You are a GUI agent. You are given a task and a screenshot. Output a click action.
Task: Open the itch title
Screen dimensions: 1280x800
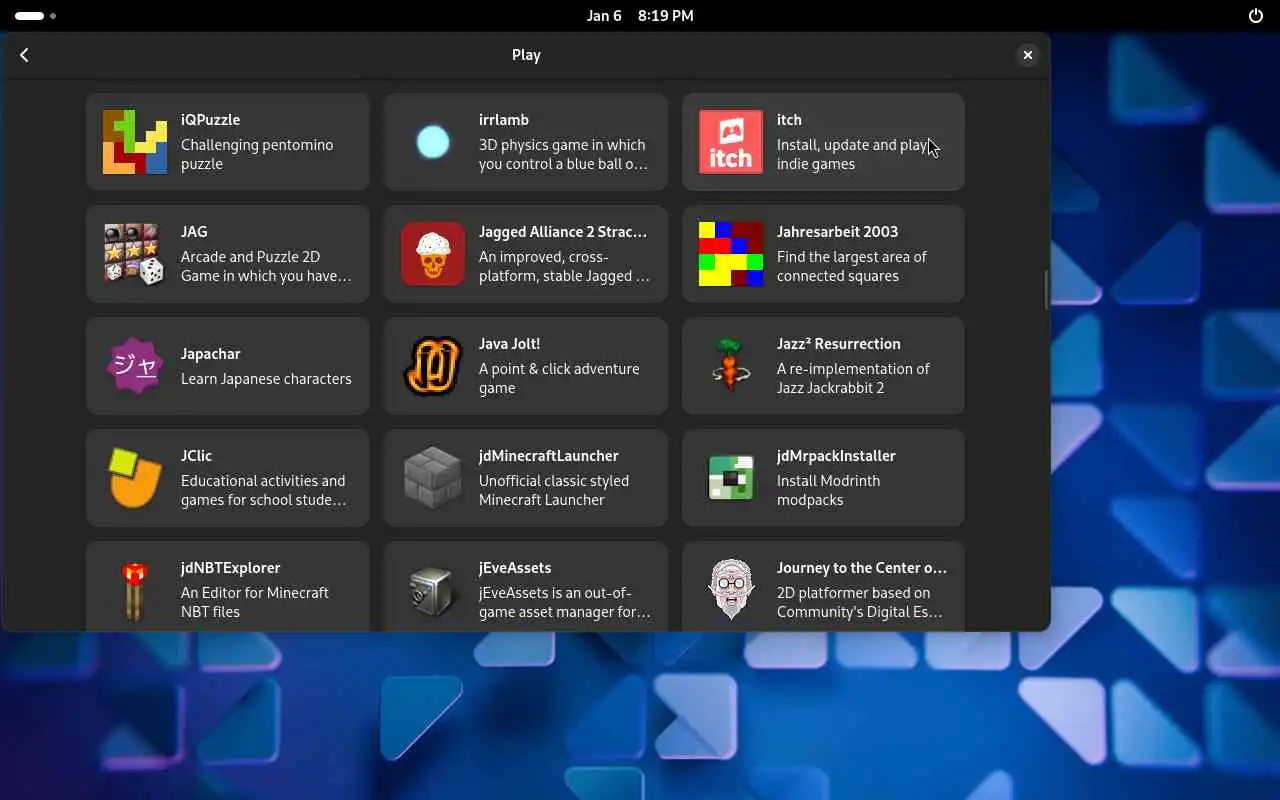click(789, 120)
